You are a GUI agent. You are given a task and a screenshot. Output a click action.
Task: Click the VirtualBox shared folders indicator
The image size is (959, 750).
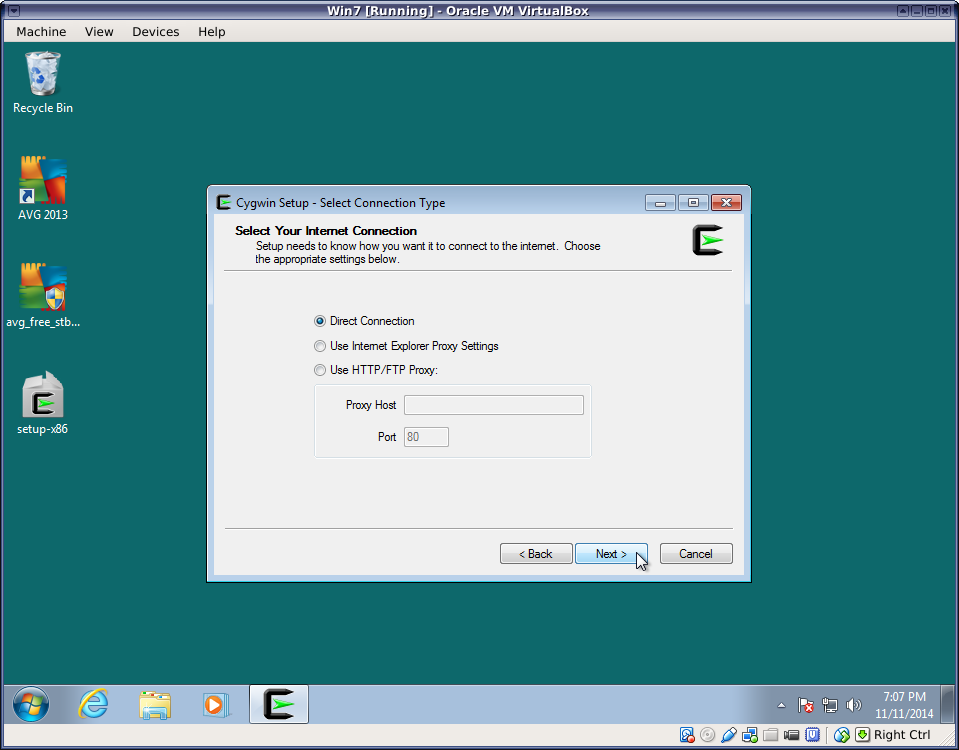[771, 735]
